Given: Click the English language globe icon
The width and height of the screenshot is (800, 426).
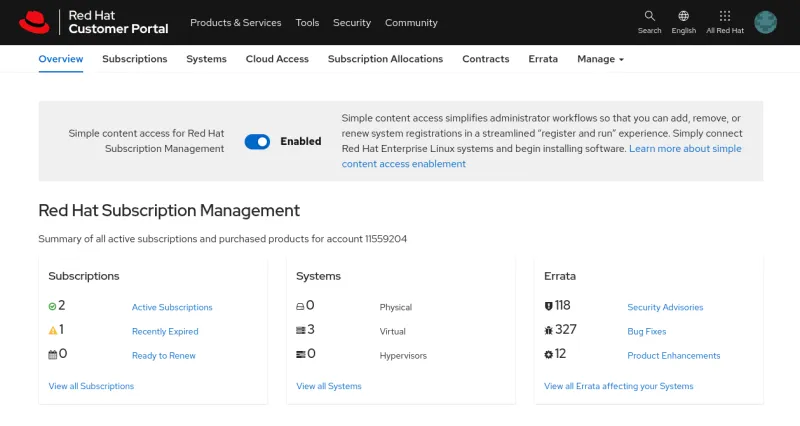Looking at the screenshot, I should [684, 16].
